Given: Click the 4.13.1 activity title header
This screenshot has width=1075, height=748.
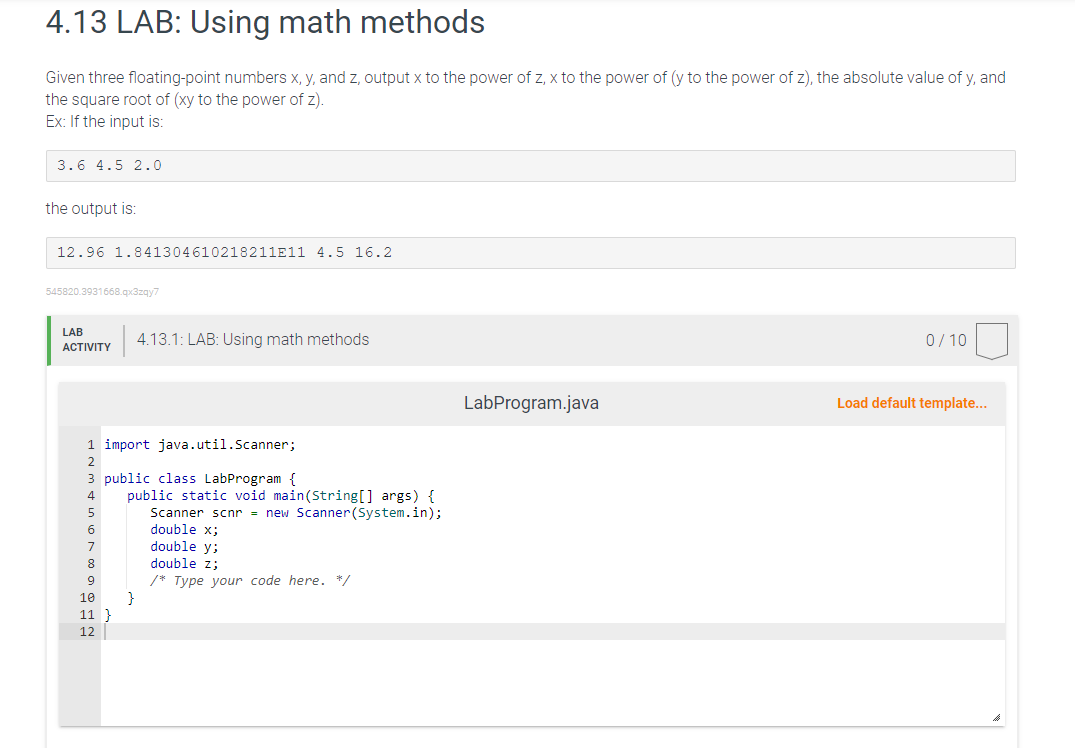Looking at the screenshot, I should click(x=253, y=339).
